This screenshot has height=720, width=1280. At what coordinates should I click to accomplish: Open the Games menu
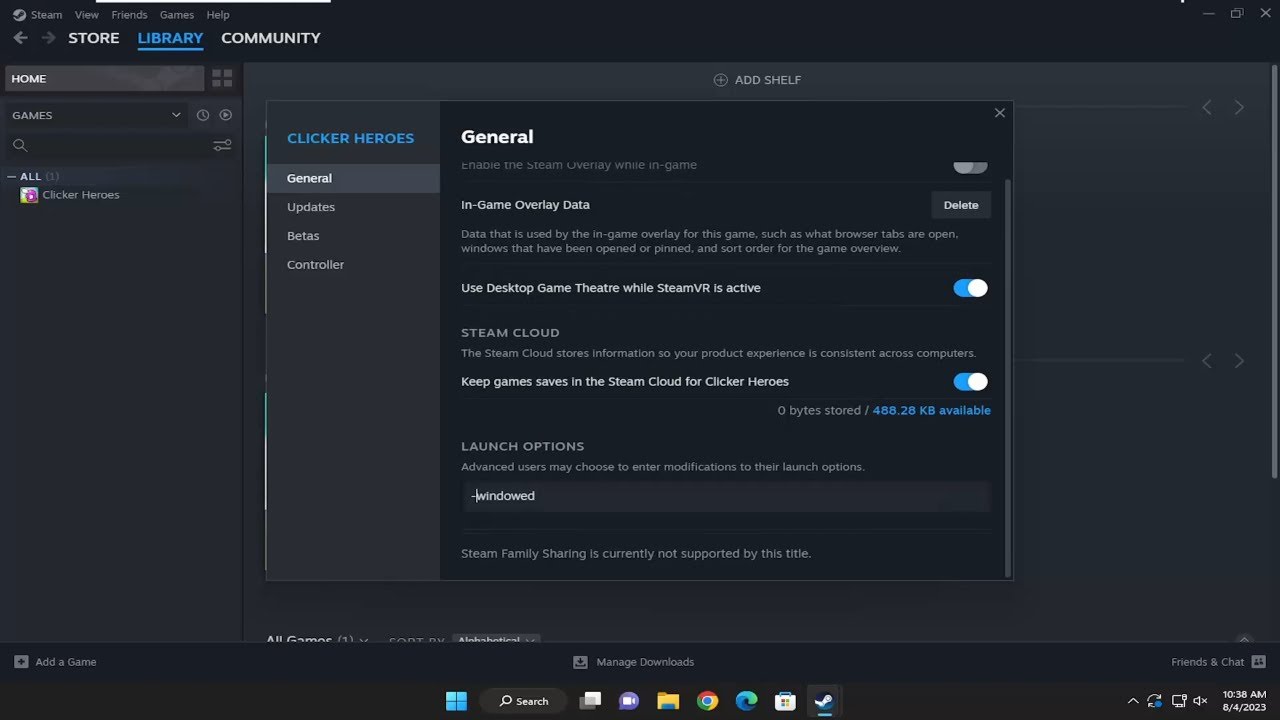pyautogui.click(x=177, y=15)
